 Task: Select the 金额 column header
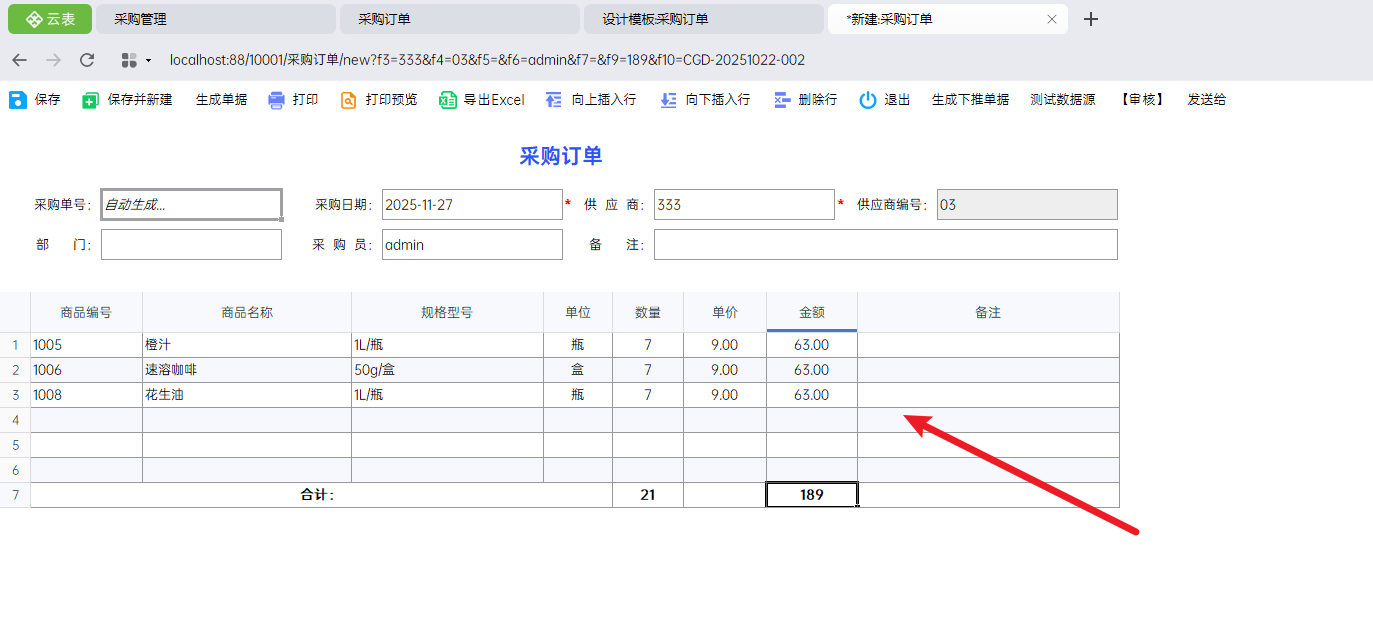click(x=811, y=312)
